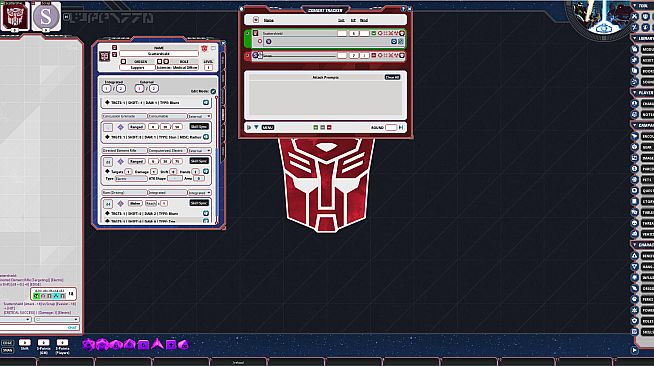The image size is (654, 366).
Task: Open the Integrated dropdown for the Ram weapon
Action: [199, 193]
